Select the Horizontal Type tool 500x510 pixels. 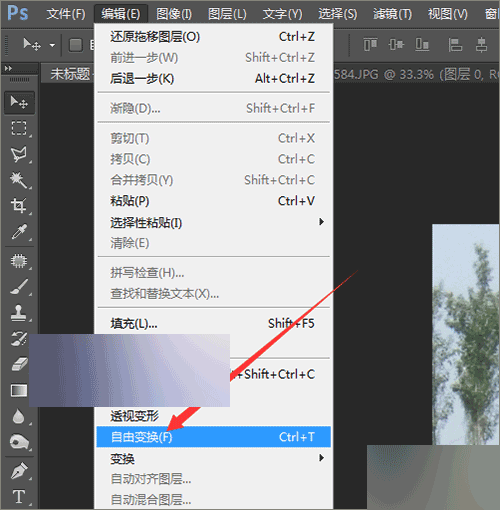[x=19, y=497]
